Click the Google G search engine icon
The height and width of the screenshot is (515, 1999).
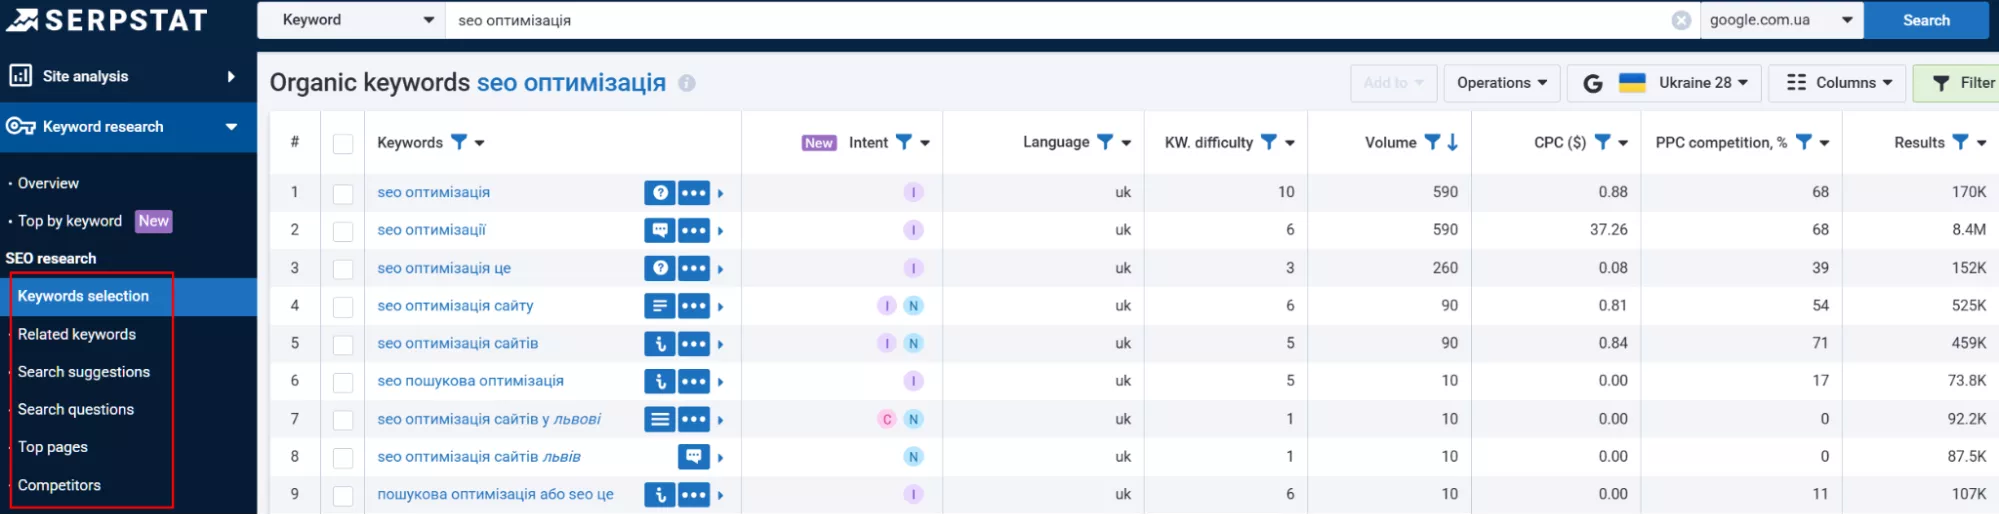(1593, 83)
